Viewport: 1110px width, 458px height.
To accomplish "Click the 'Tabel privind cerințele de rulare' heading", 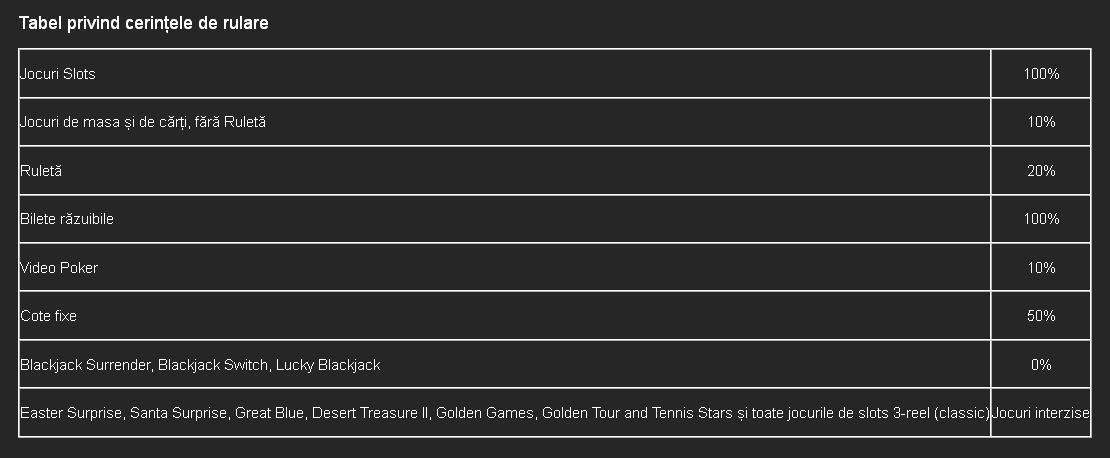I will click(x=144, y=23).
